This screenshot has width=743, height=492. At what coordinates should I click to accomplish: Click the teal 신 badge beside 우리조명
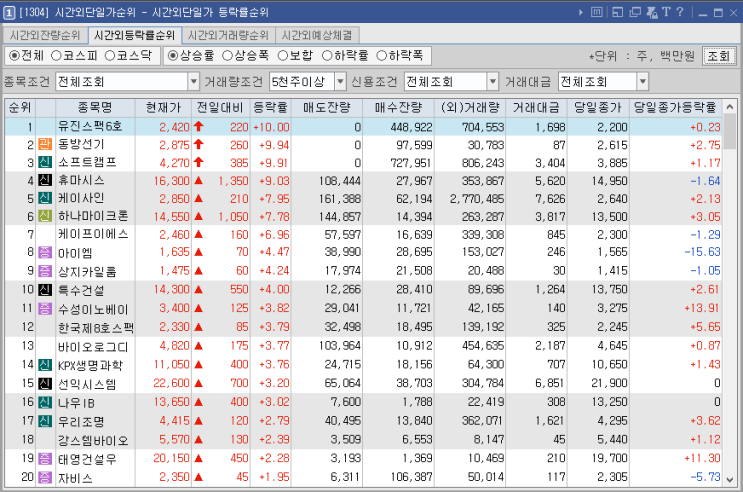pos(45,420)
